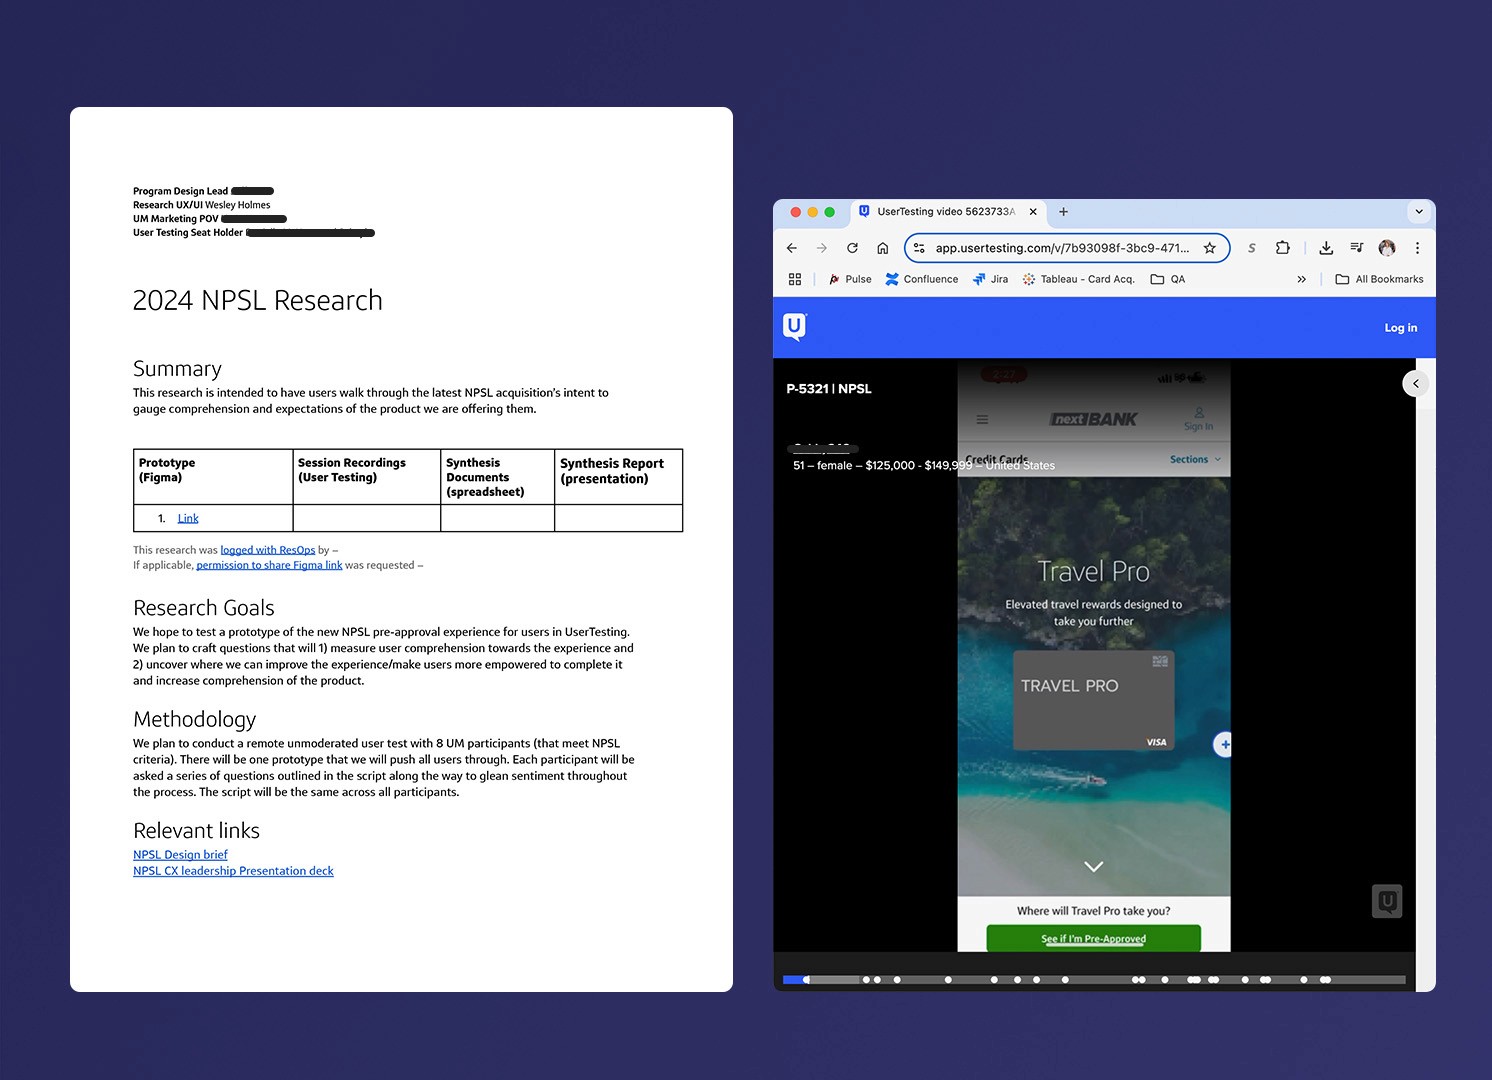Reload the UserTesting page
The width and height of the screenshot is (1492, 1080).
click(x=852, y=248)
